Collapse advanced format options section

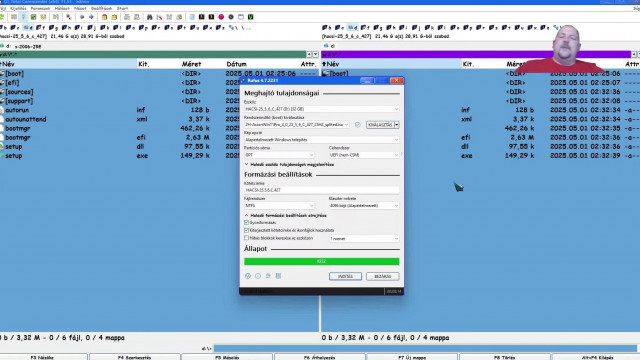pyautogui.click(x=286, y=216)
